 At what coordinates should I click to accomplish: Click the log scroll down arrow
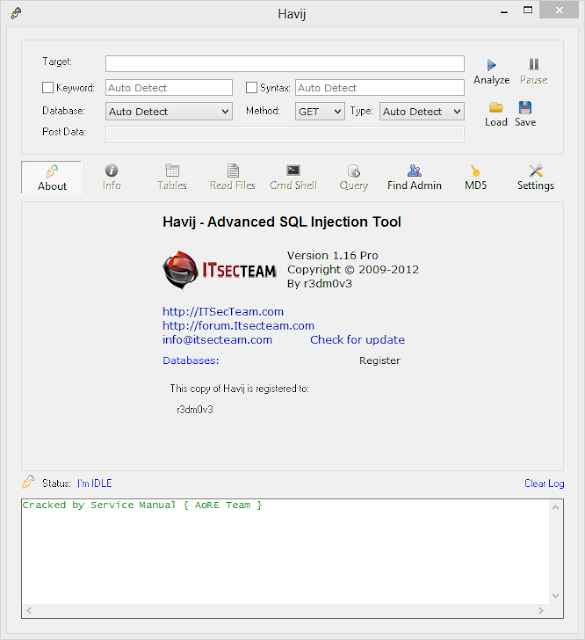pyautogui.click(x=555, y=596)
